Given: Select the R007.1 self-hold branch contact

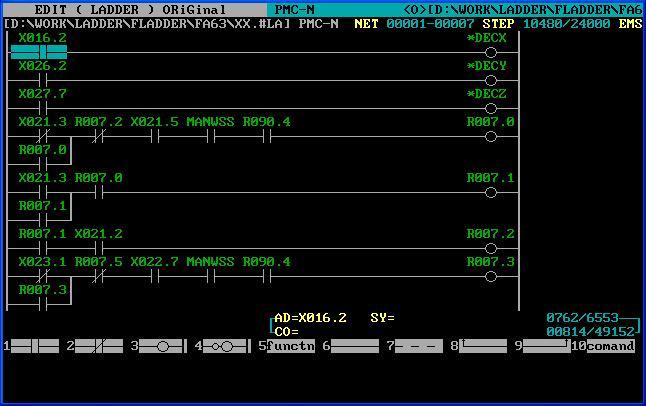Looking at the screenshot, I should click(43, 221).
